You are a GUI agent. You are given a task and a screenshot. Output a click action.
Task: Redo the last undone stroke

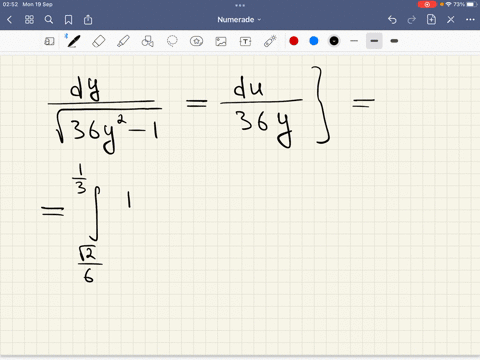[412, 20]
